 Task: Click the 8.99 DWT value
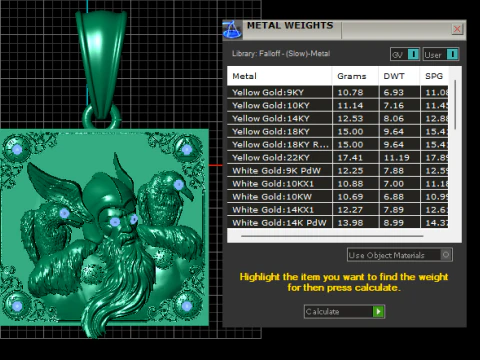pyautogui.click(x=394, y=222)
